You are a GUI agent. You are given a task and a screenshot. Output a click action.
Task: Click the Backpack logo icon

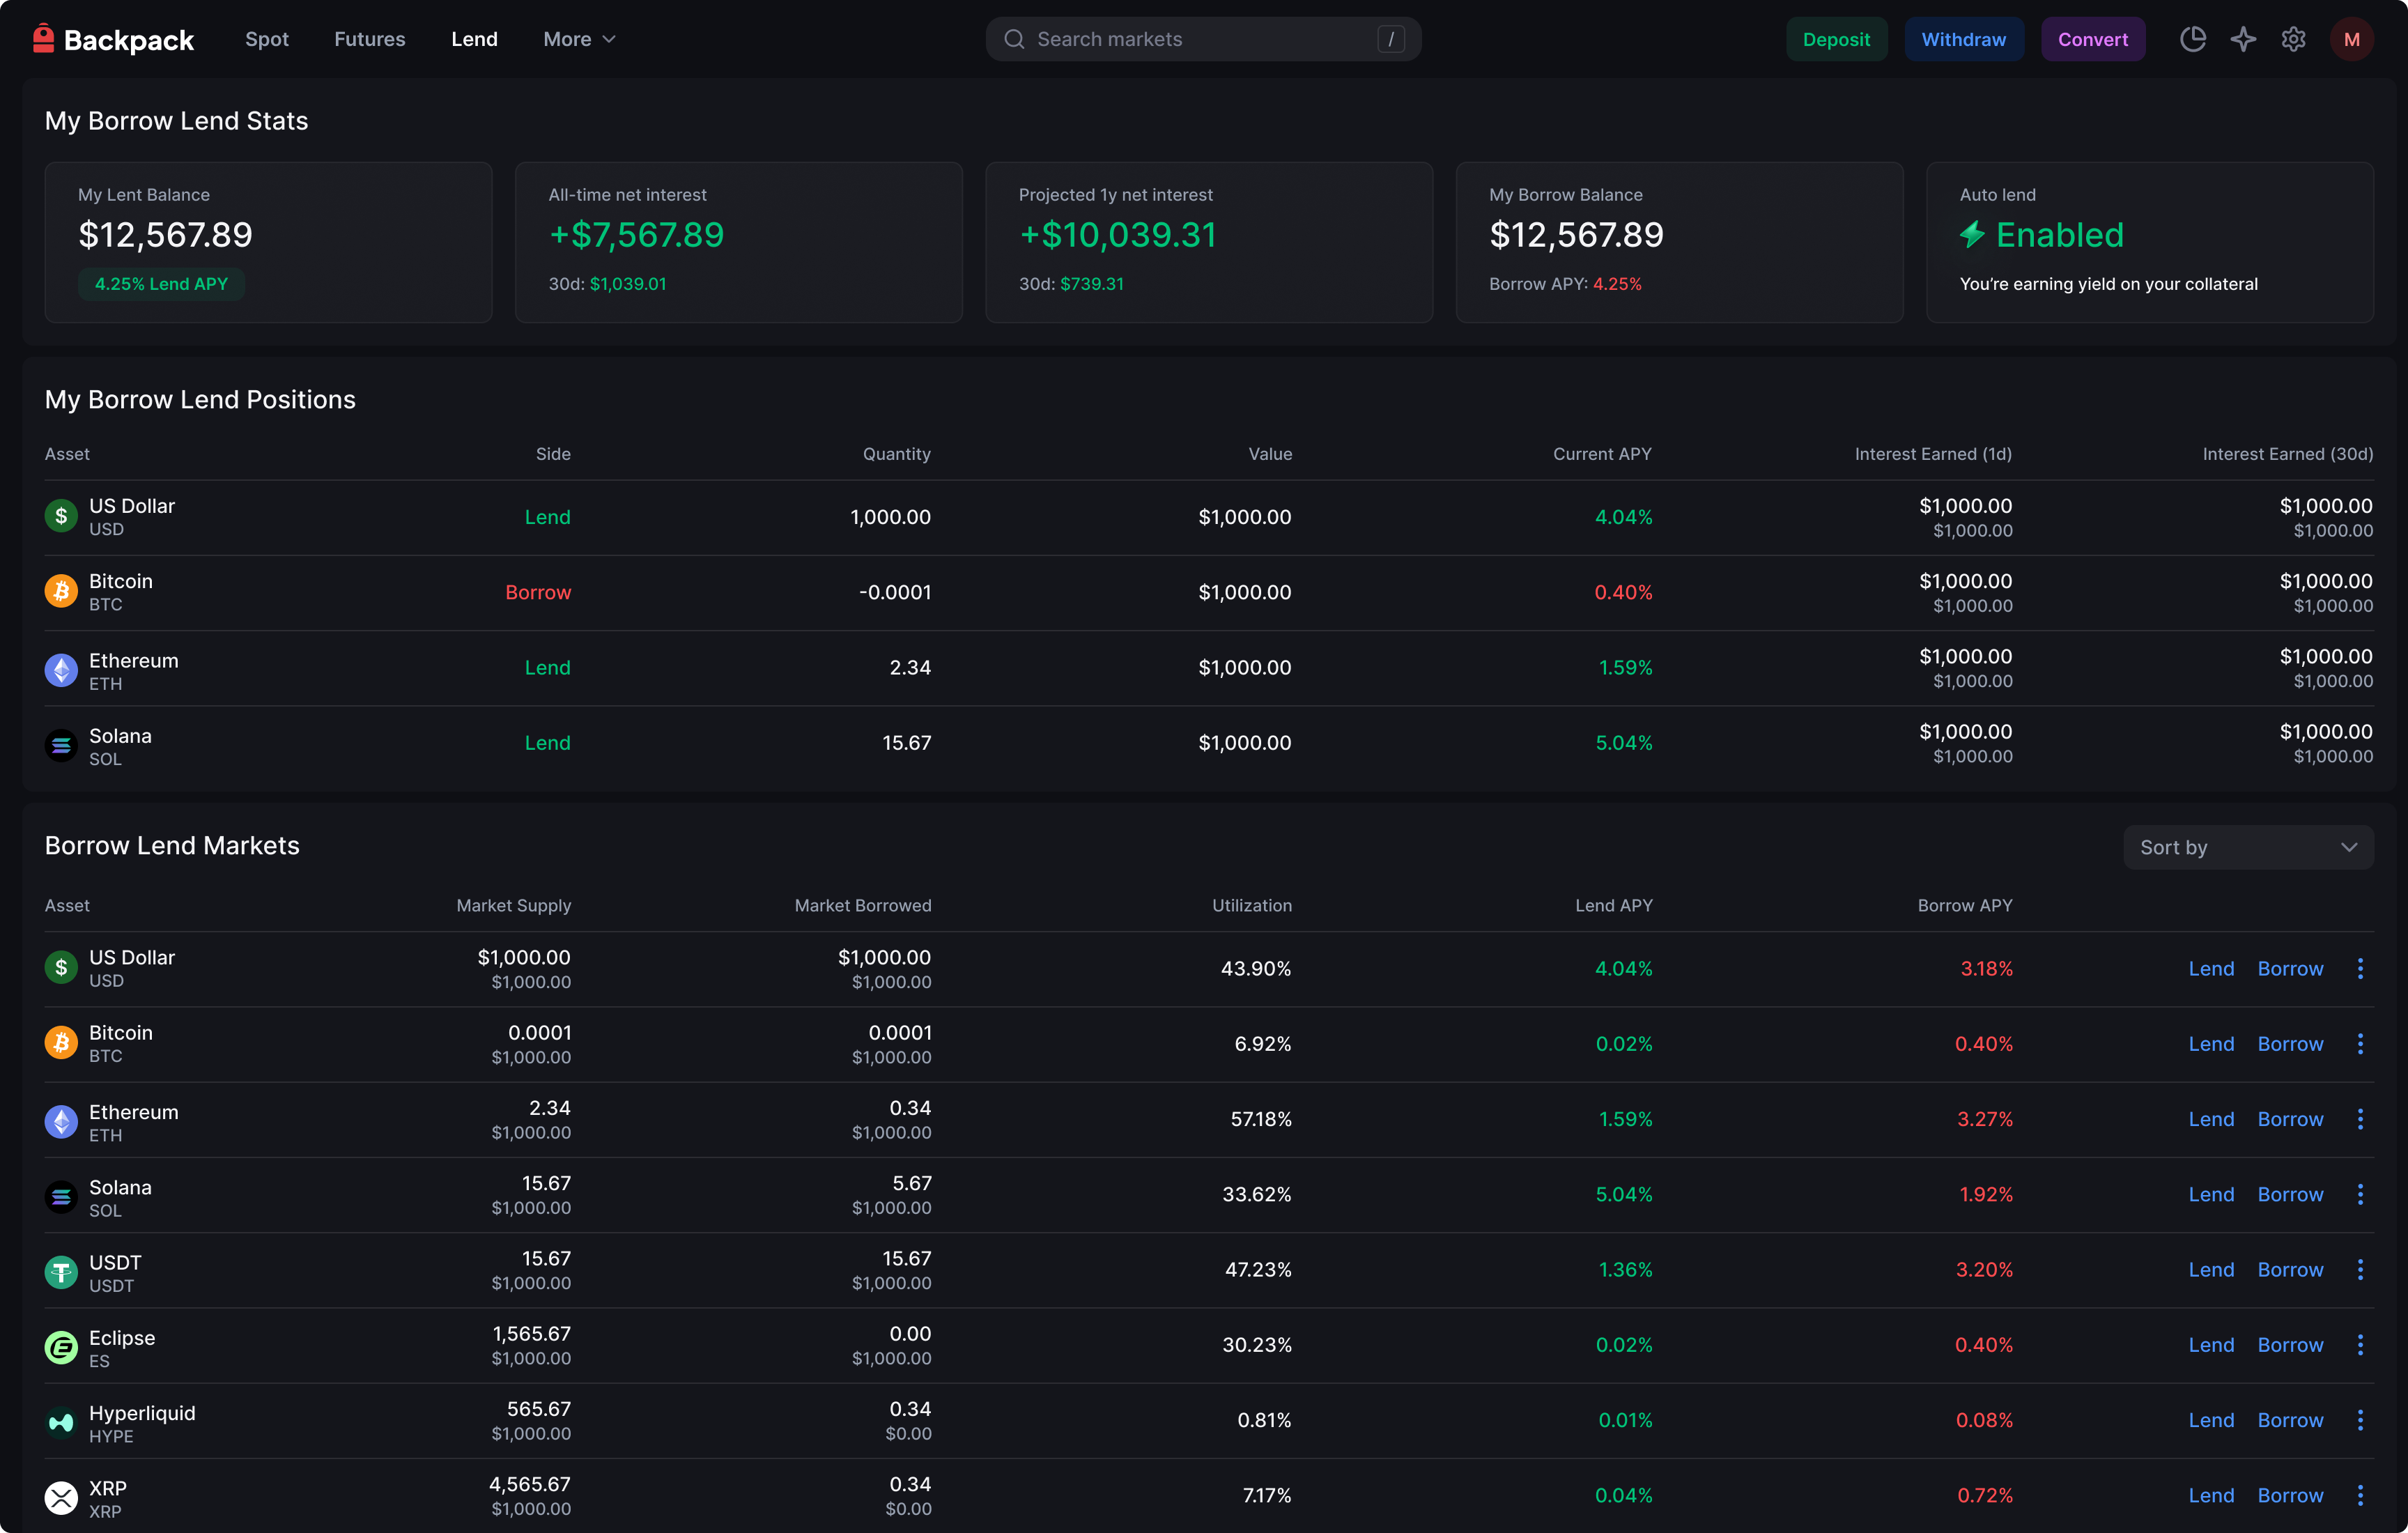[43, 38]
